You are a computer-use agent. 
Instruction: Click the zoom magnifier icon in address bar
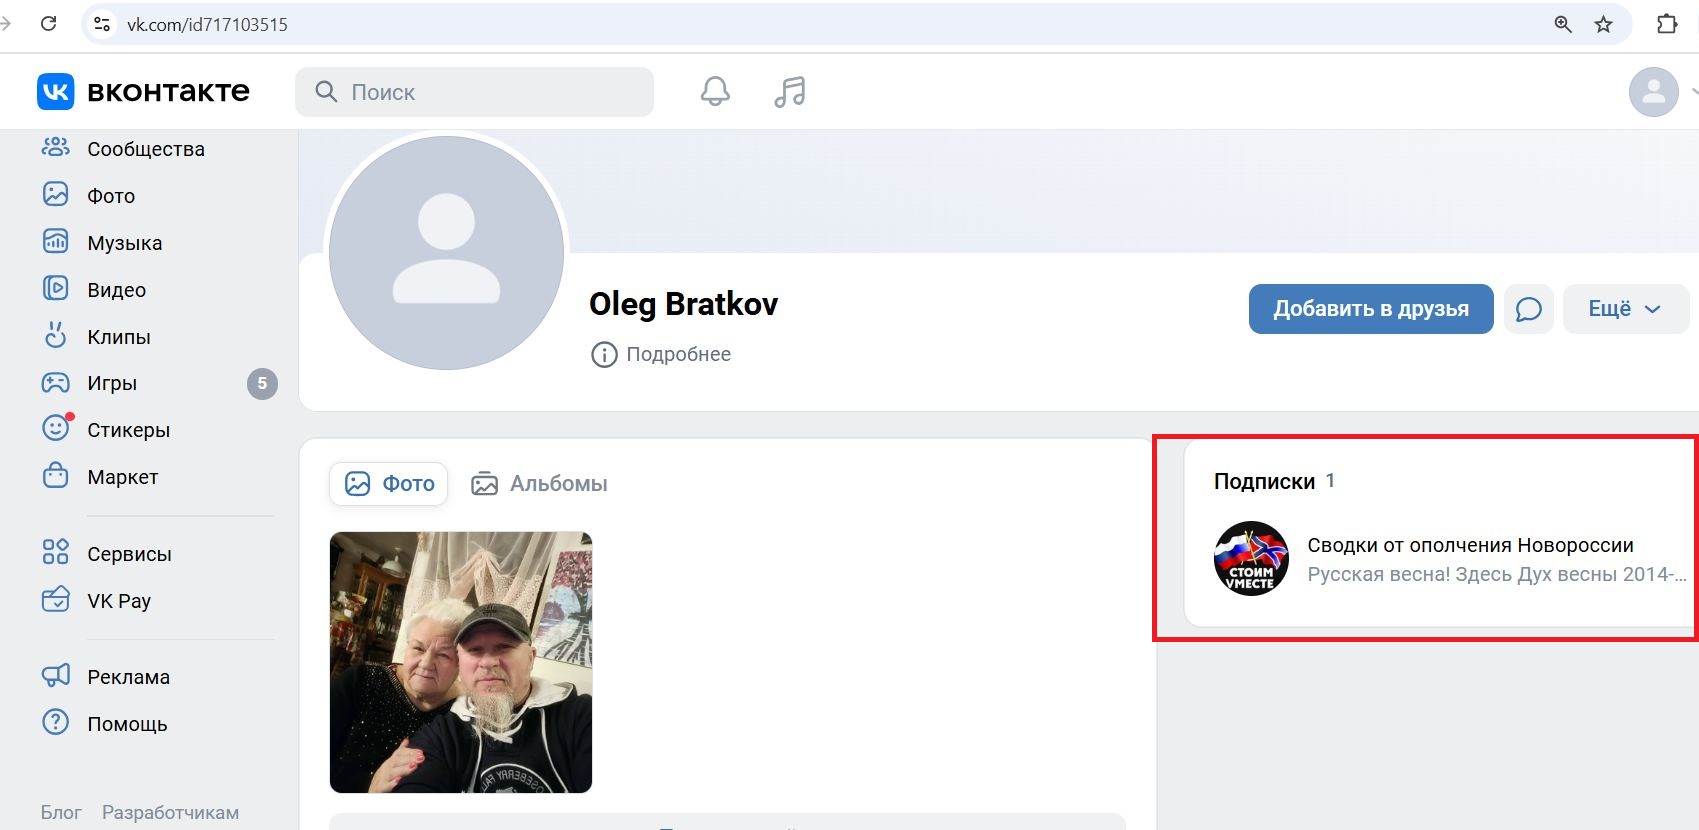point(1563,24)
